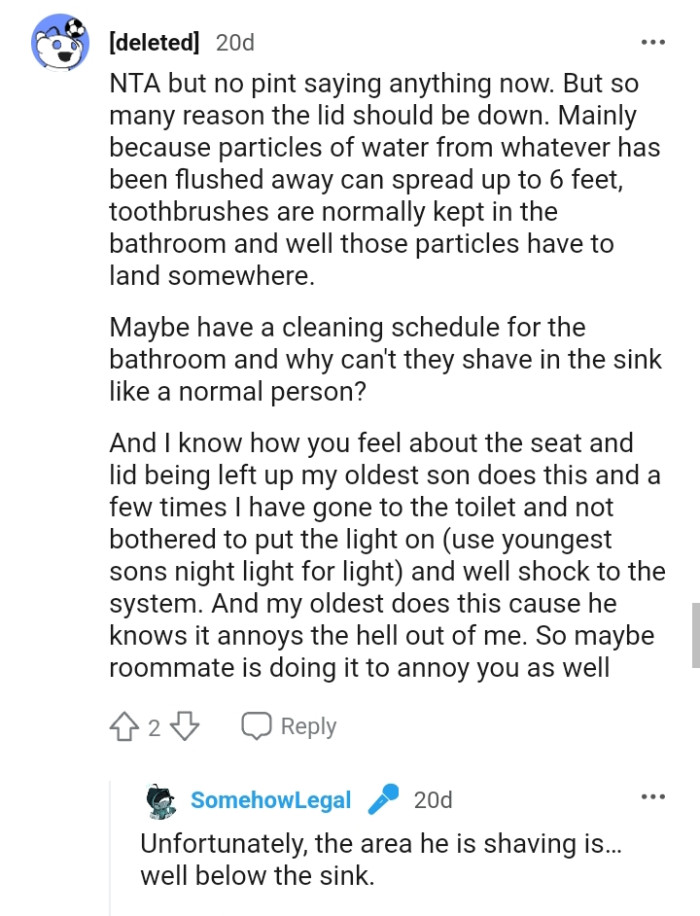
Task: Open the overflow menu on the [deleted] comment
Action: [653, 40]
